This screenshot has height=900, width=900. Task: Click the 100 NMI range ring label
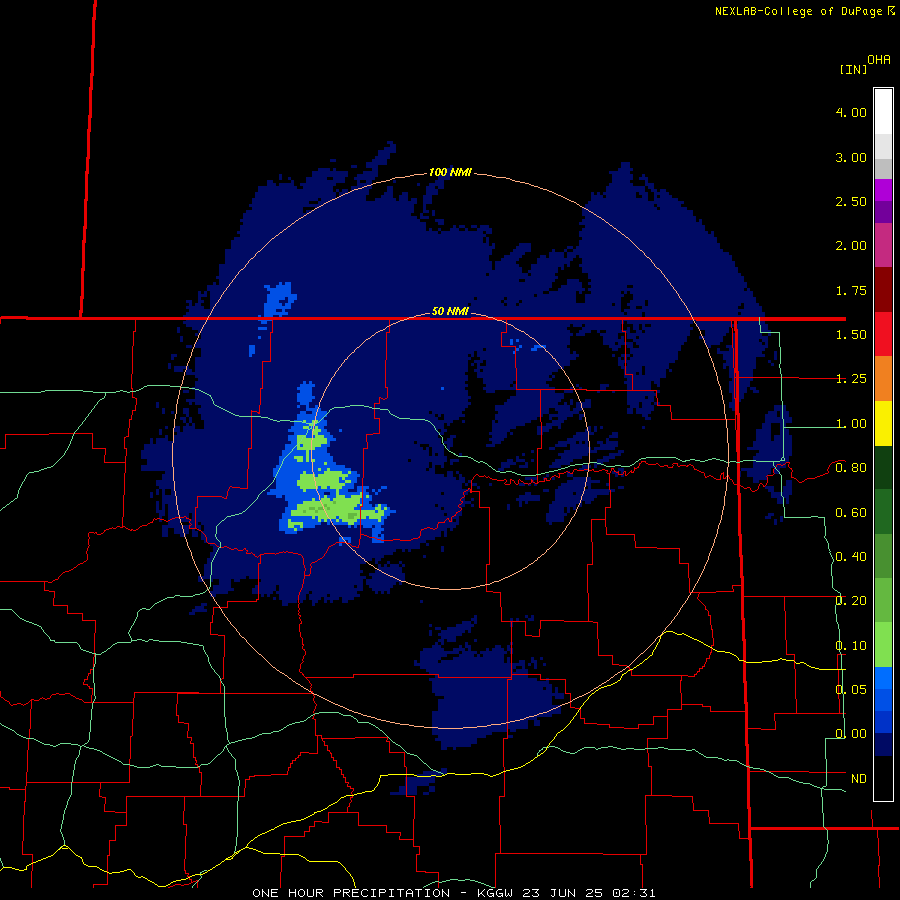(x=450, y=172)
